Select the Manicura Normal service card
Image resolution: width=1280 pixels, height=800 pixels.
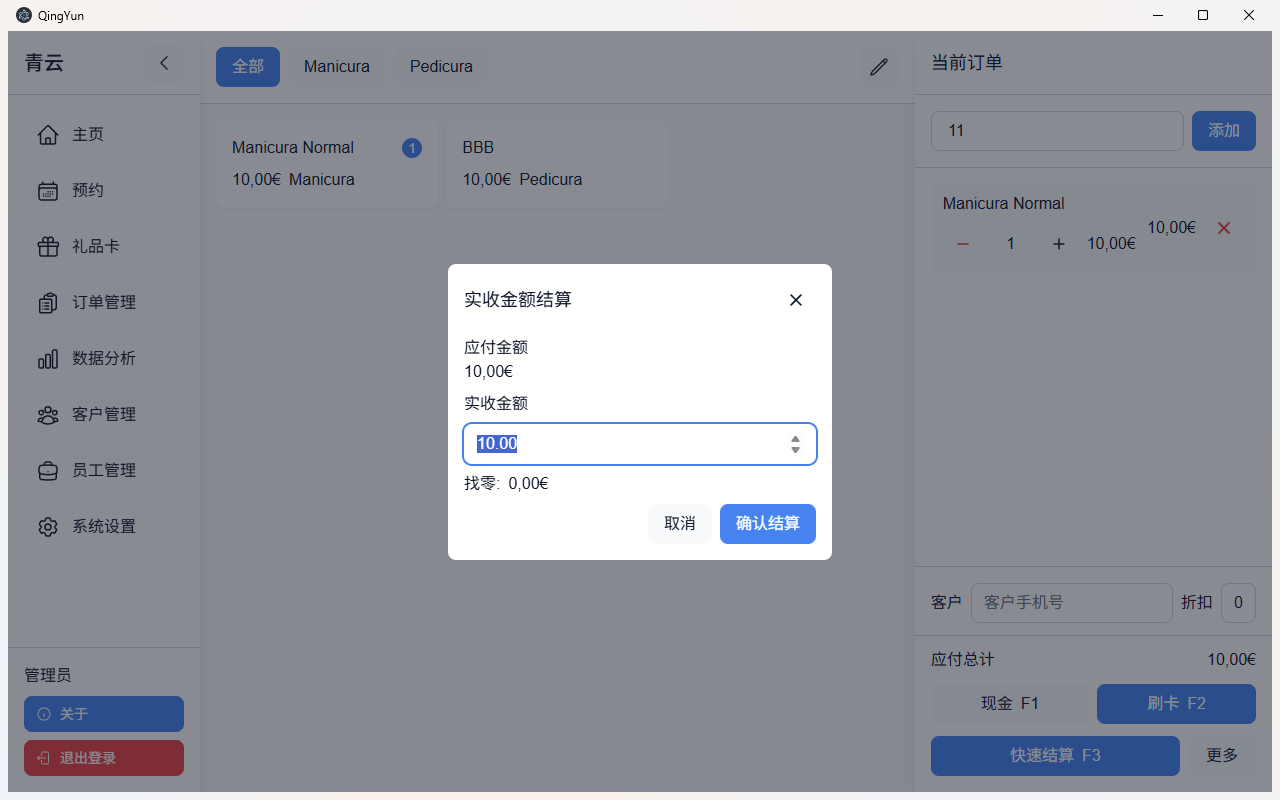coord(327,164)
